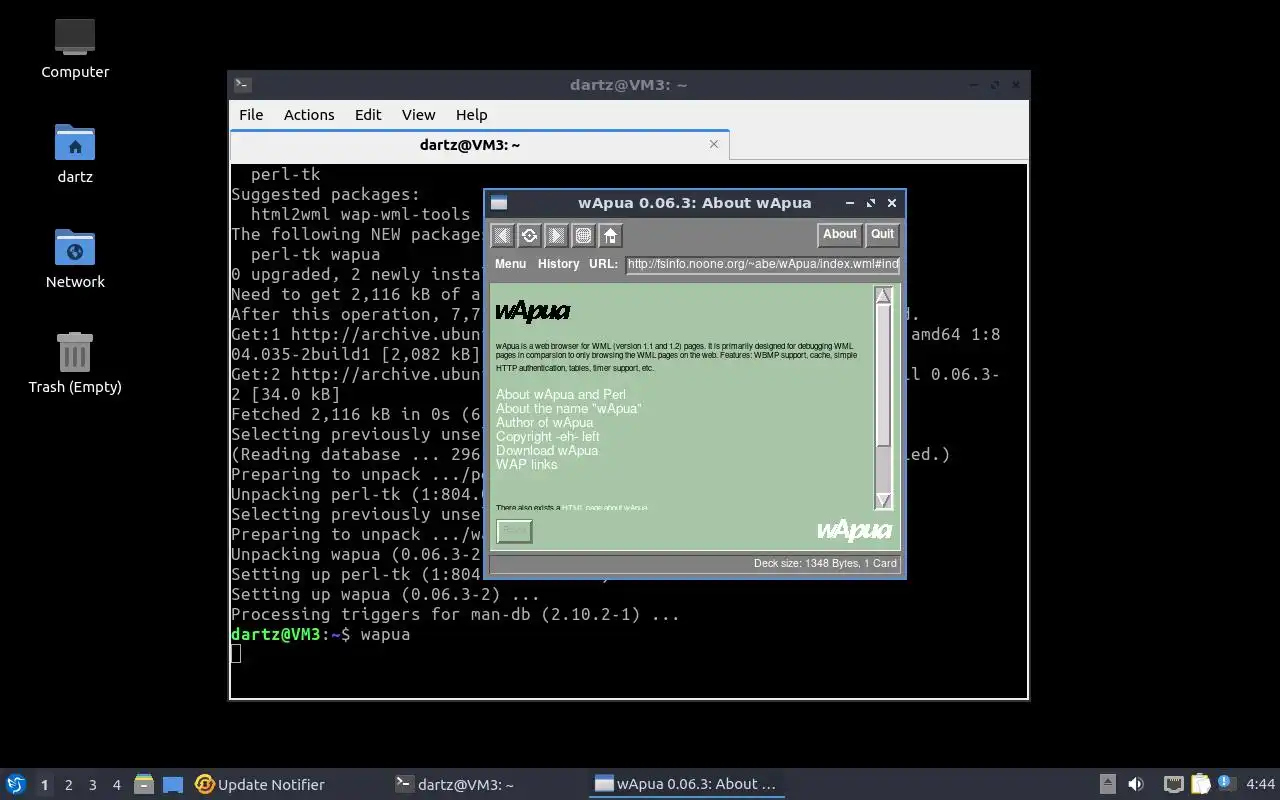Open the terminal Help menu
Screen dimensions: 1280x800
pyautogui.click(x=471, y=114)
